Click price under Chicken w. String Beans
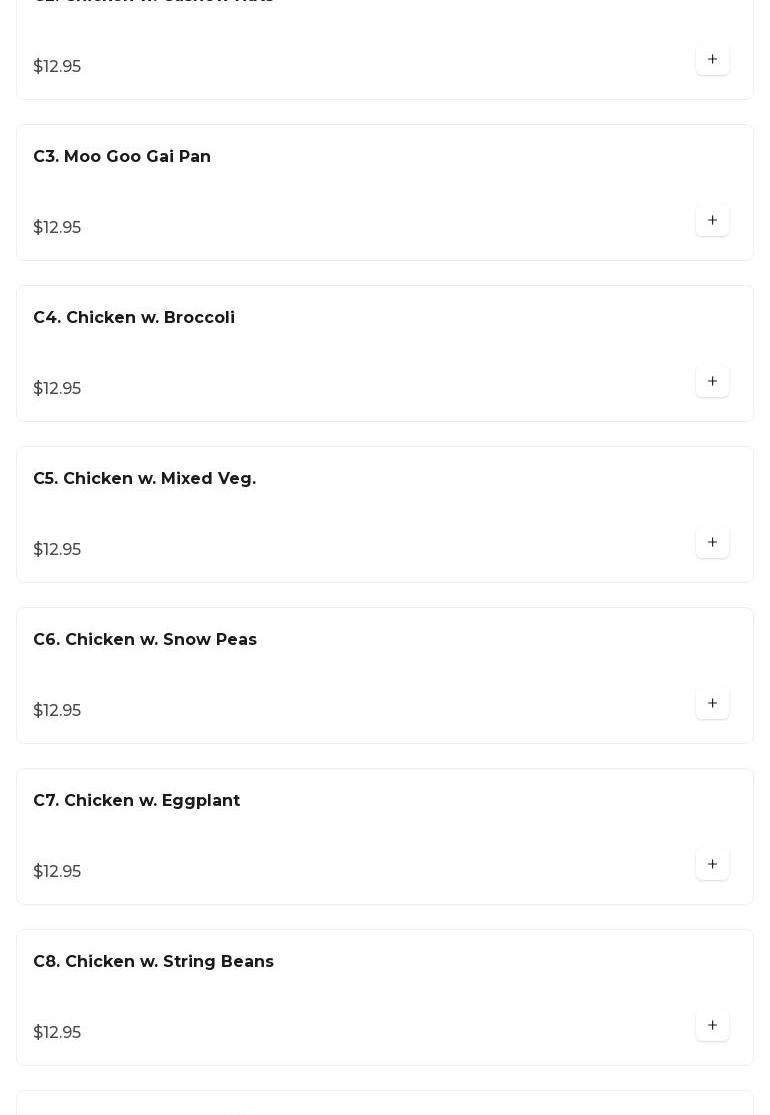 click(57, 1033)
